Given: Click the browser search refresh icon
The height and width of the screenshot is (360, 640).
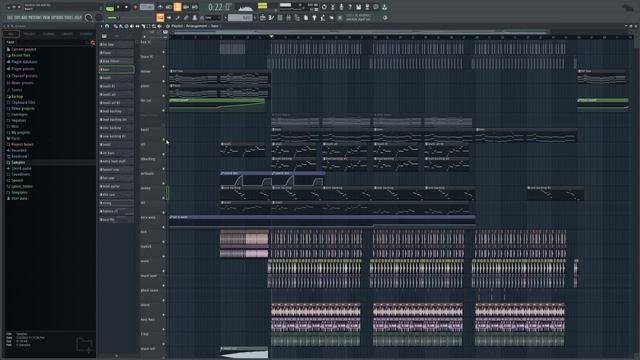Looking at the screenshot, I should [x=93, y=42].
